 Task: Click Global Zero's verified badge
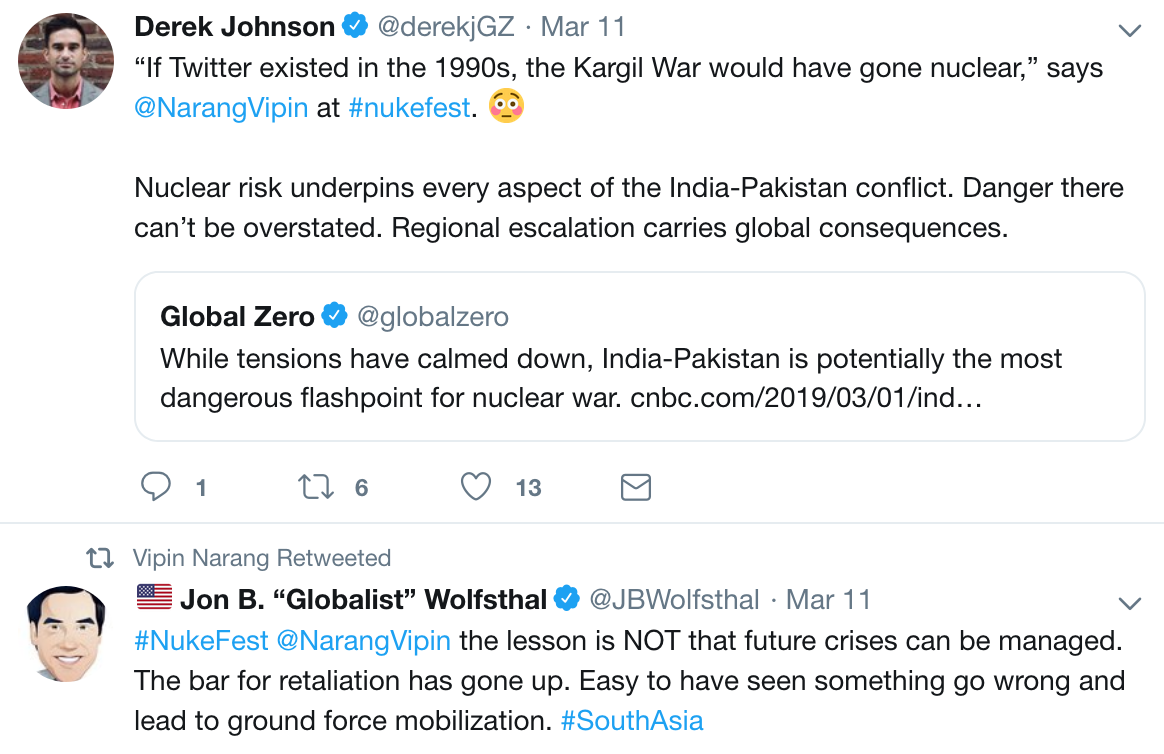(334, 315)
